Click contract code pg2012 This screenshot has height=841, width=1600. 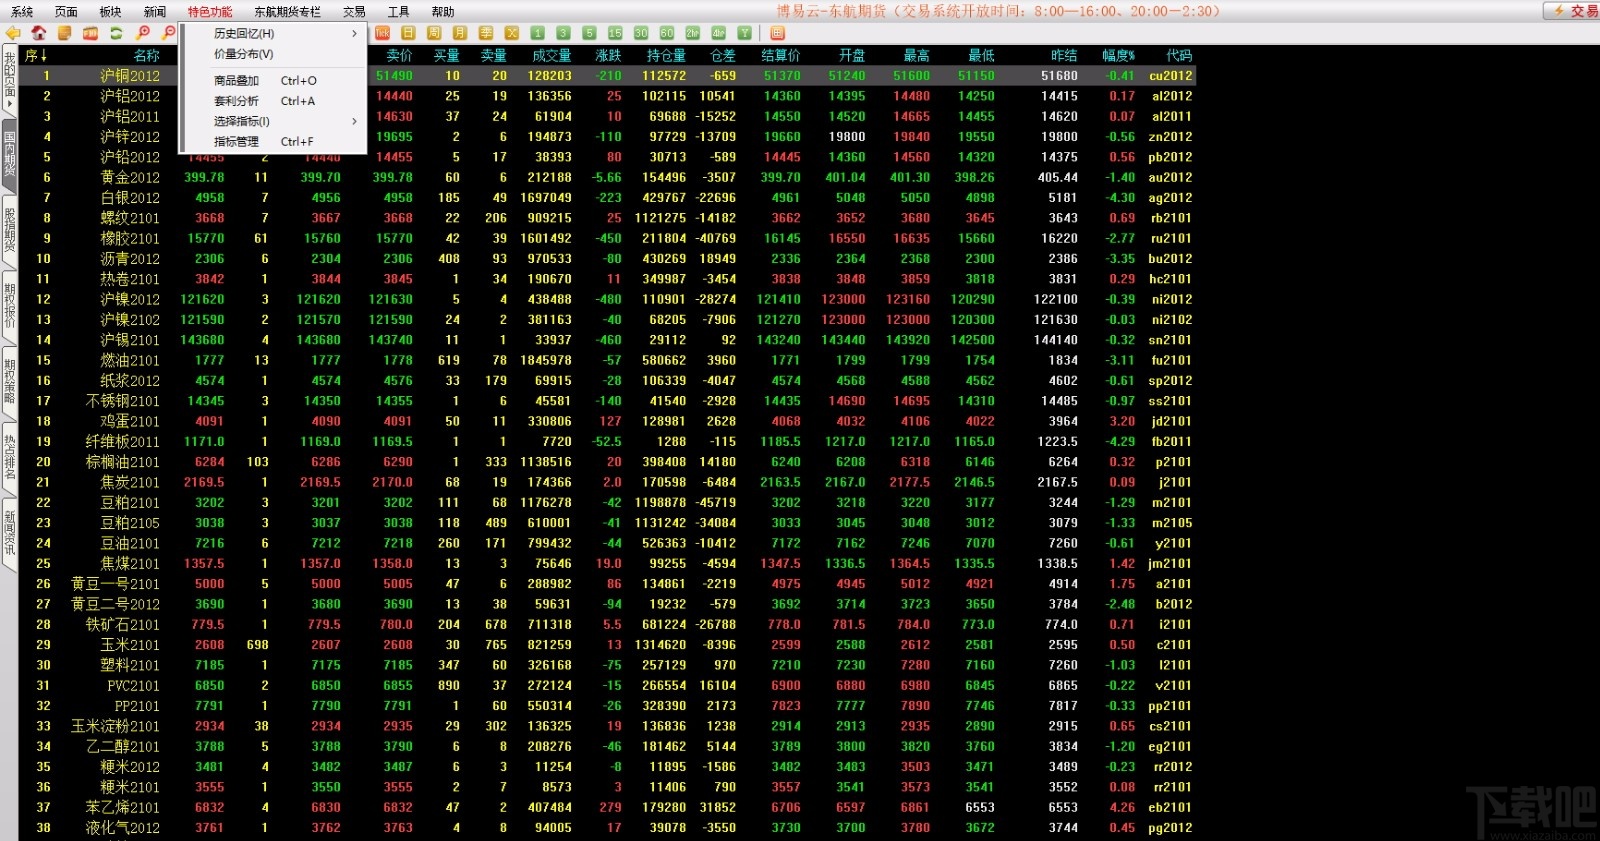[1170, 828]
